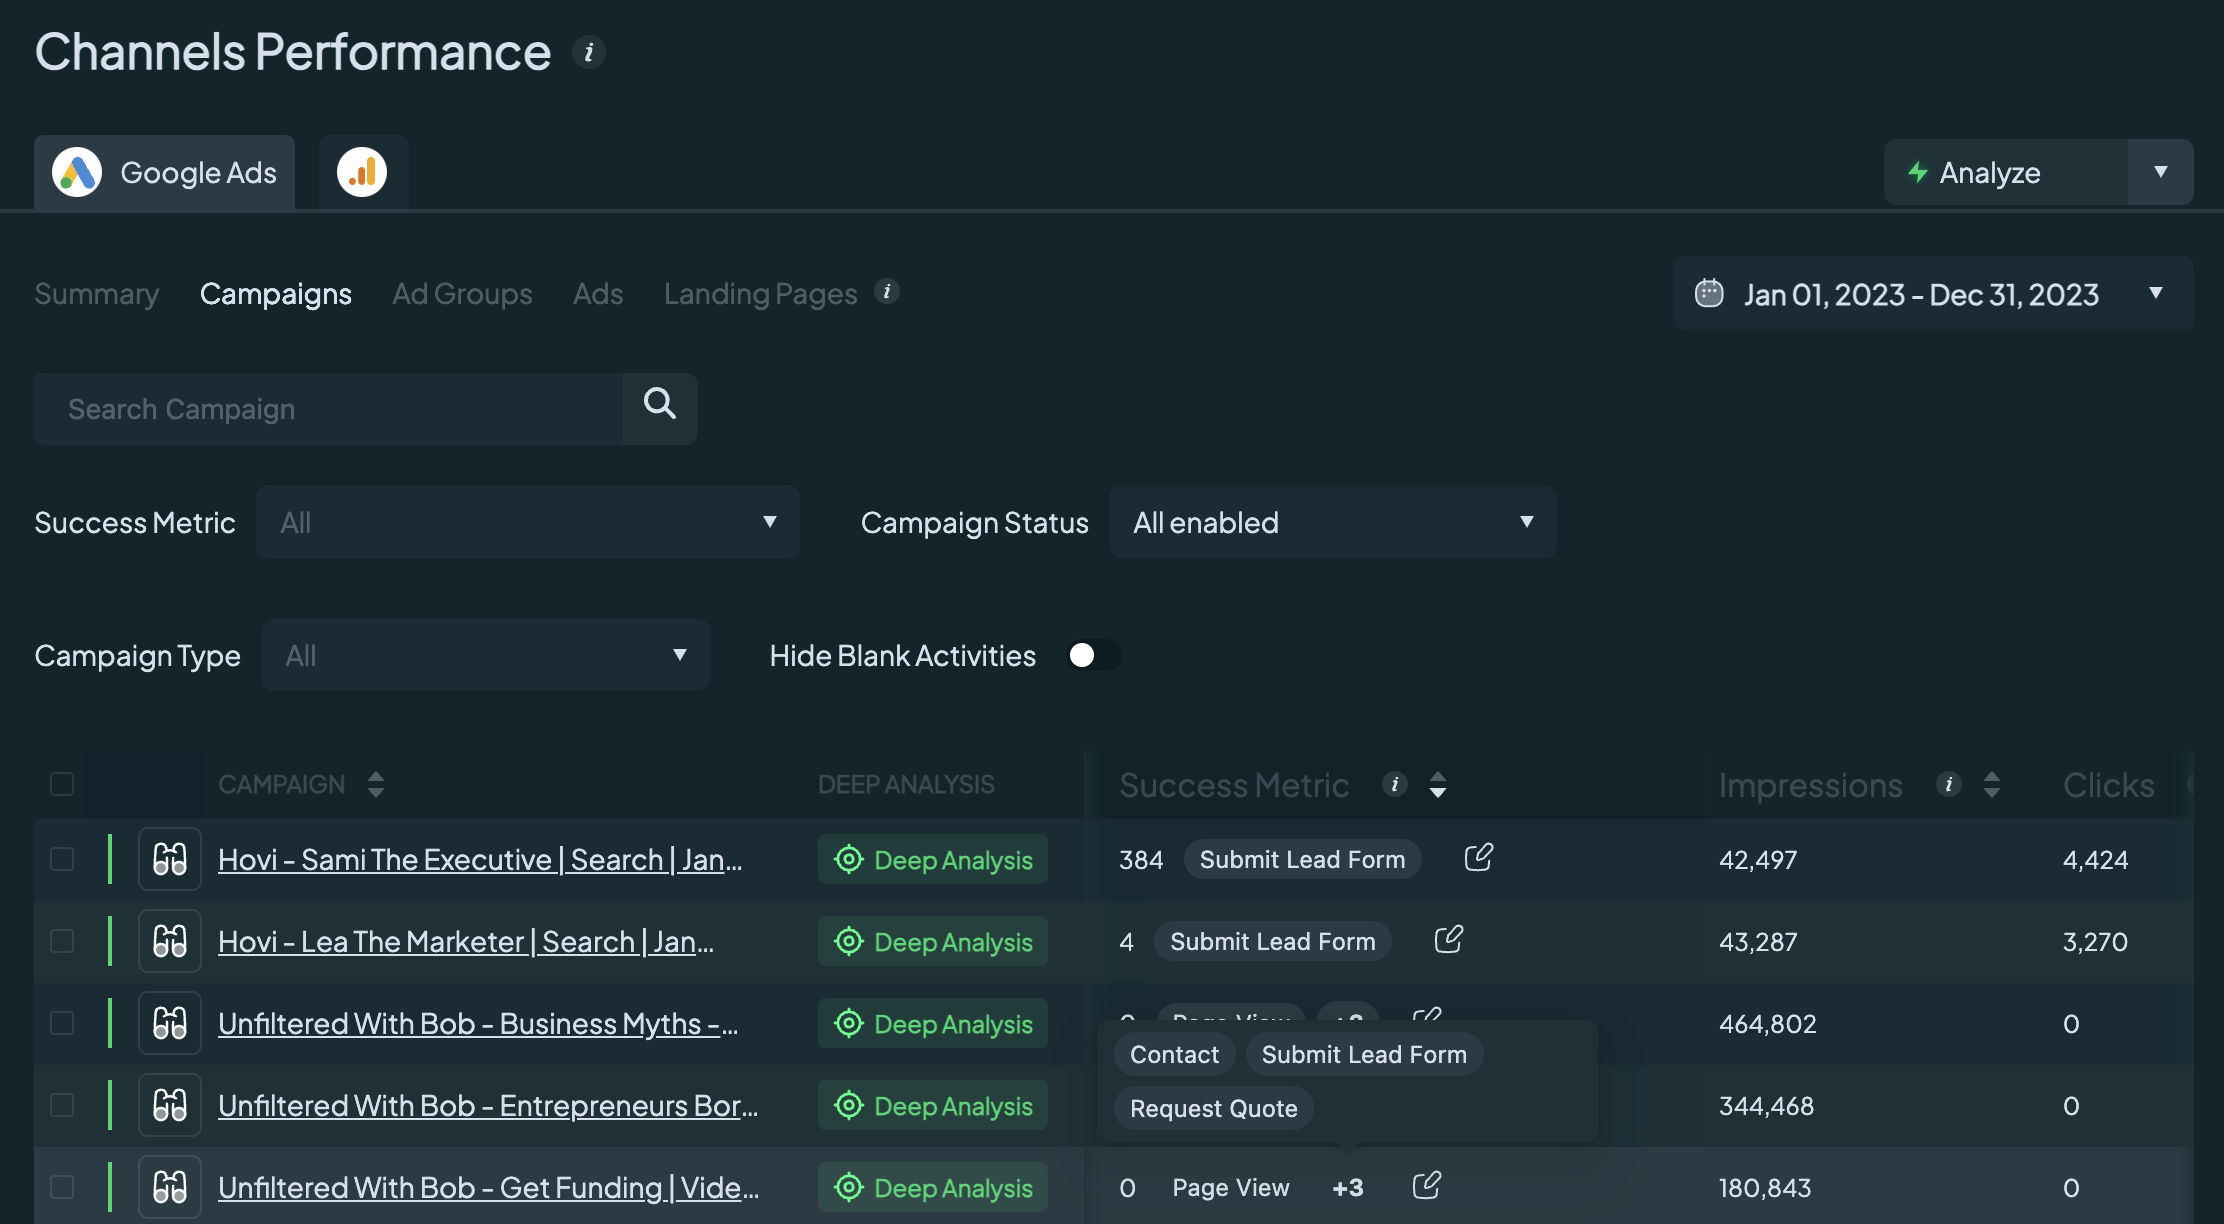This screenshot has height=1224, width=2224.
Task: Open the Channels Performance info icon
Action: [589, 52]
